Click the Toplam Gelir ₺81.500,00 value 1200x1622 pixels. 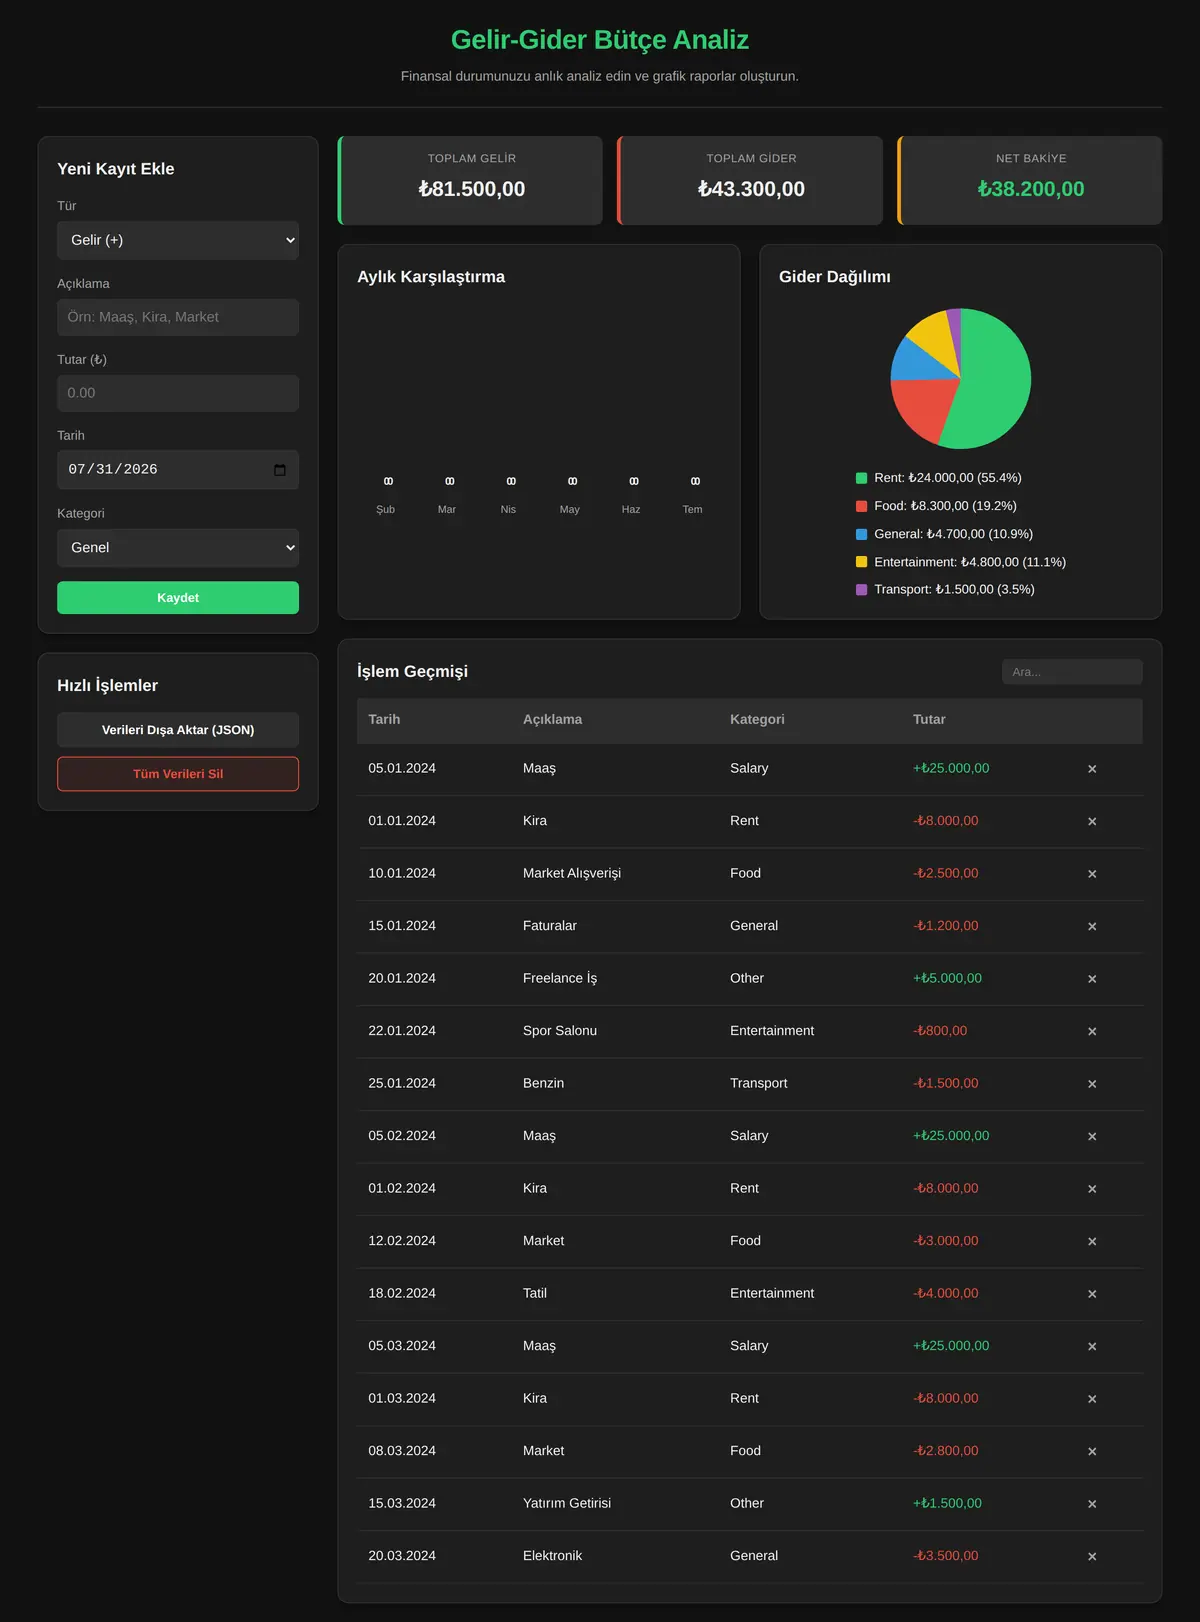coord(472,189)
